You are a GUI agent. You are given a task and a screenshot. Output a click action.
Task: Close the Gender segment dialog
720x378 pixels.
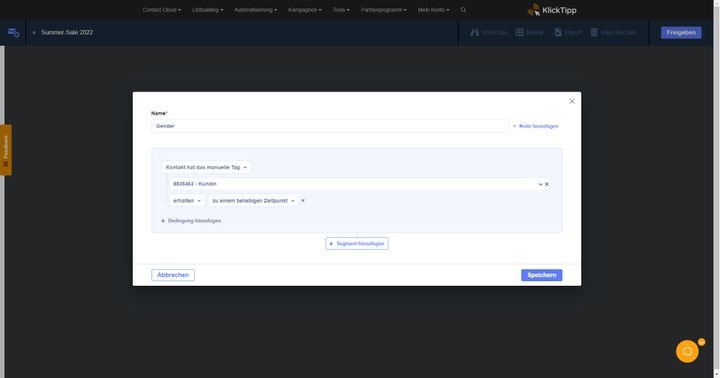tap(572, 101)
